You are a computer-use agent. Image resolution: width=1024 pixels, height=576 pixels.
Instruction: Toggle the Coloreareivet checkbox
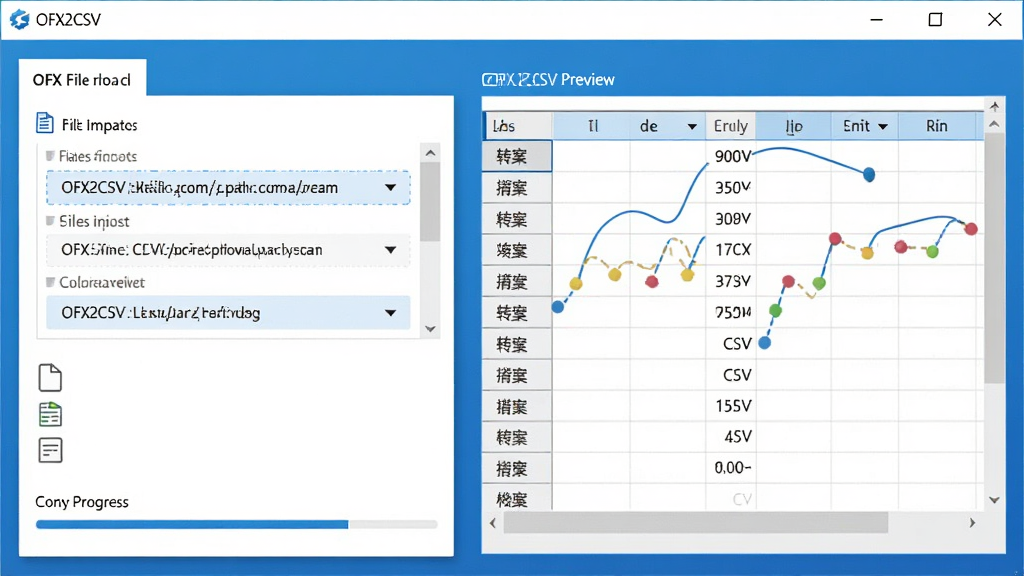(x=50, y=282)
